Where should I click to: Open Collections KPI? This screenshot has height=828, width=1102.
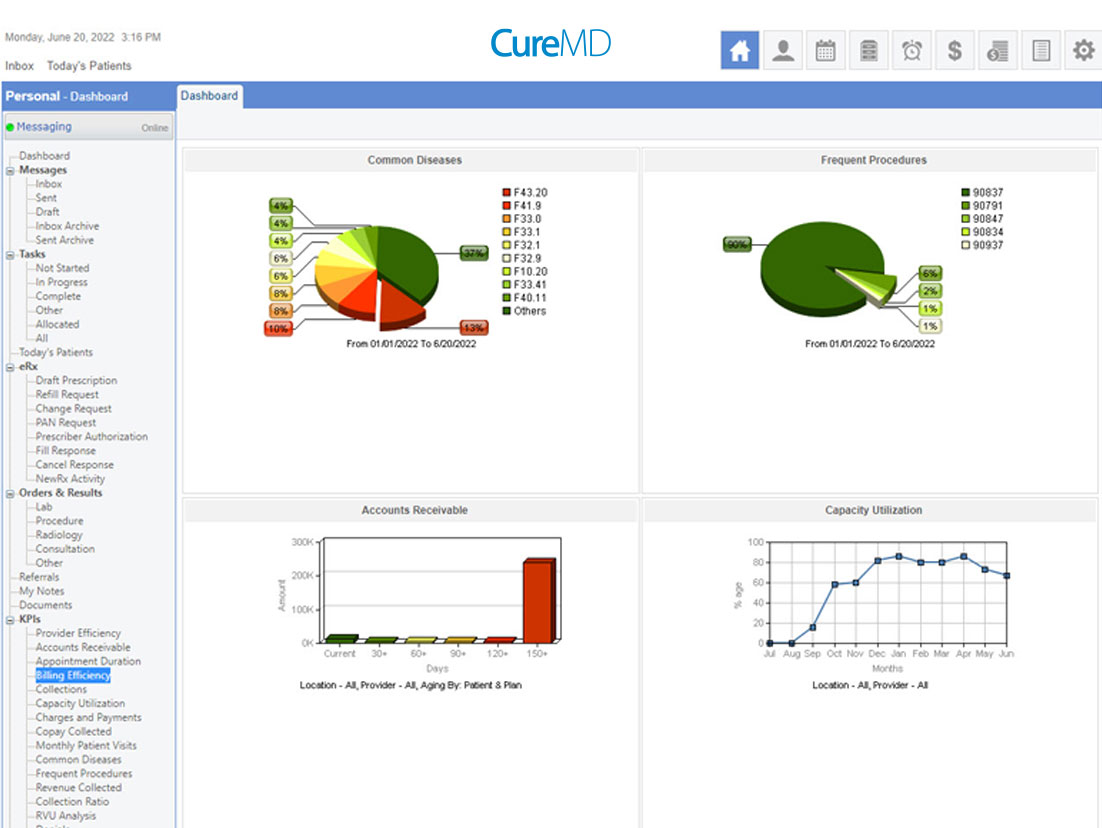tap(61, 690)
